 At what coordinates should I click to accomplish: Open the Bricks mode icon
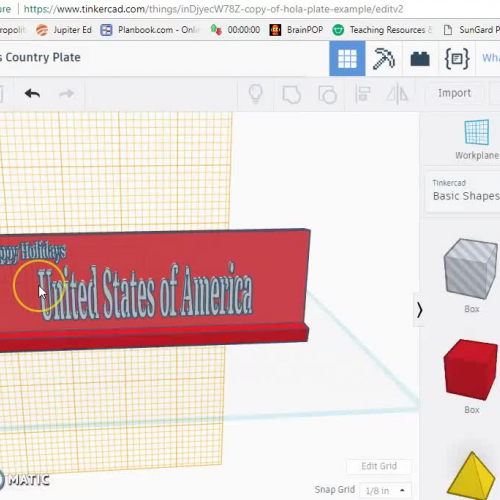click(420, 59)
